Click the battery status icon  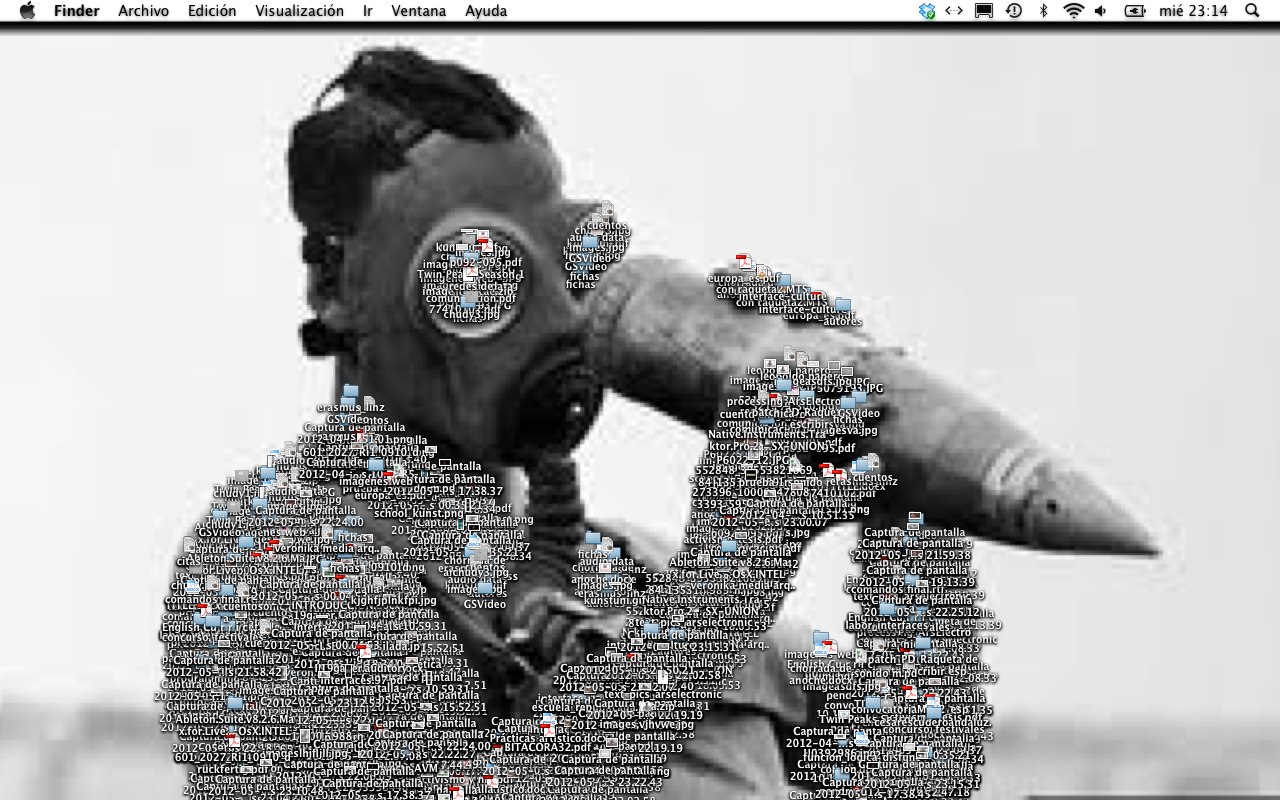(x=1134, y=11)
